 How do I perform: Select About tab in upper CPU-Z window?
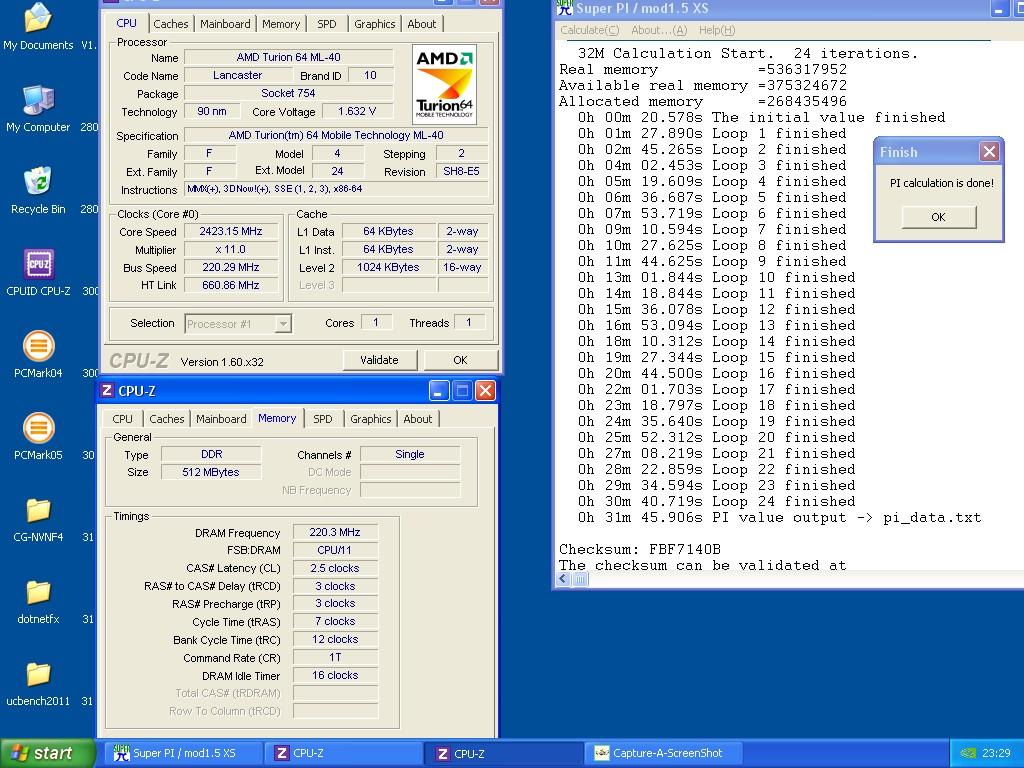pyautogui.click(x=421, y=24)
